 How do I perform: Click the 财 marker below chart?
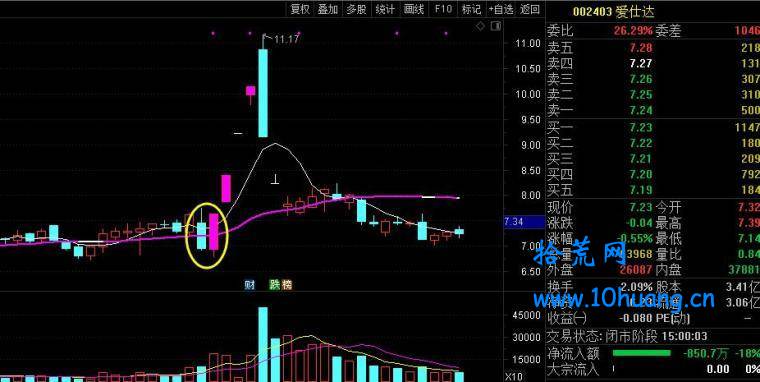250,285
